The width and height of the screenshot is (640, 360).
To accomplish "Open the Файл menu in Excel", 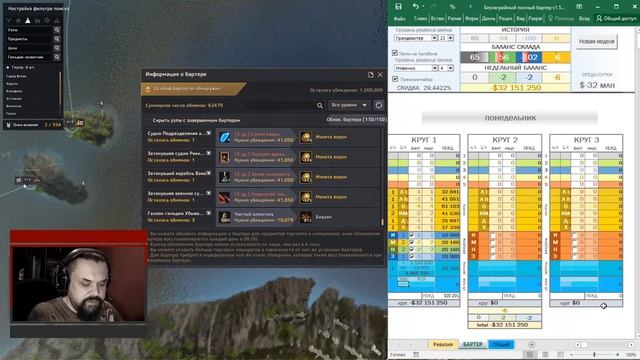I will tap(399, 19).
